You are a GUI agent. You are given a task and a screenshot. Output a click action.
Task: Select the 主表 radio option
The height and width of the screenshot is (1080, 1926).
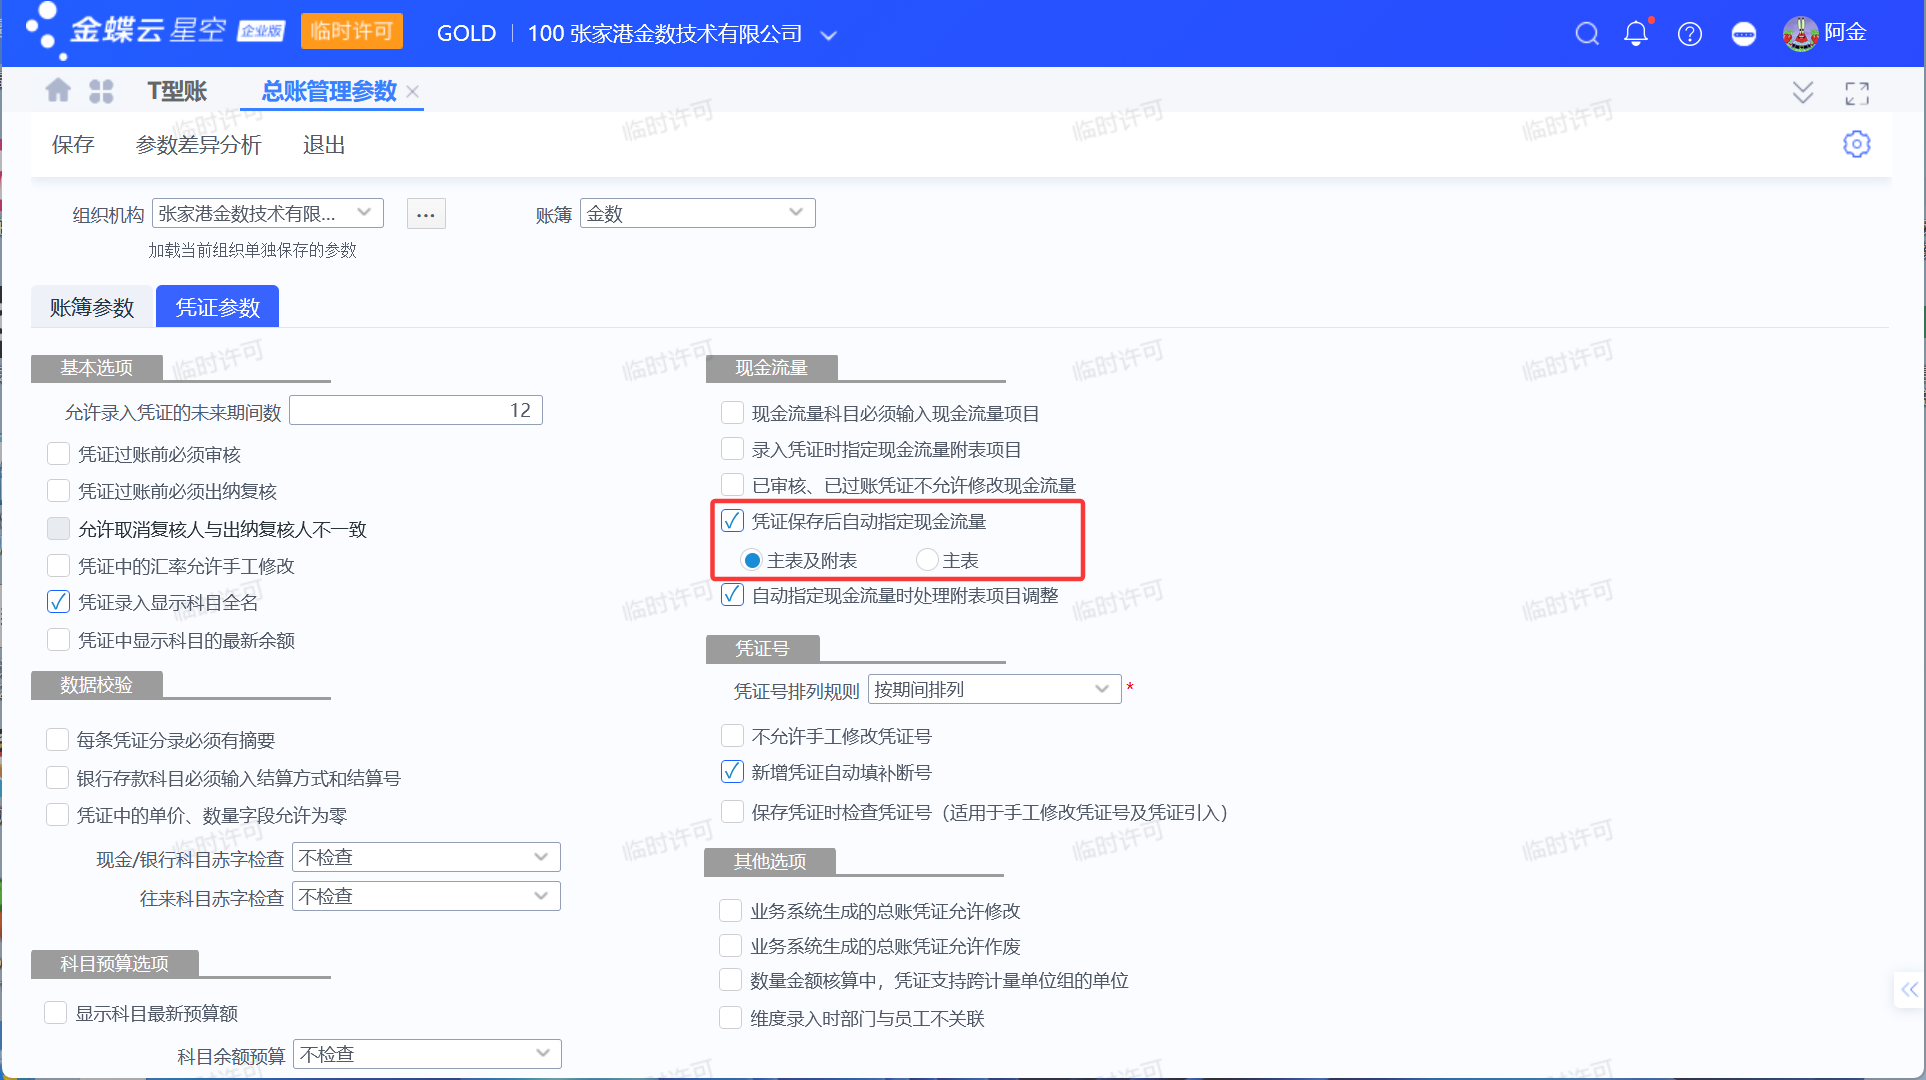click(927, 560)
